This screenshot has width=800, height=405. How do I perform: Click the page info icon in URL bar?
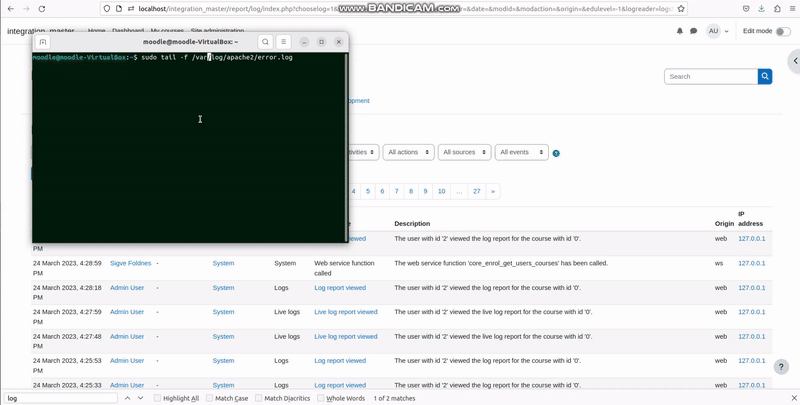coord(119,9)
